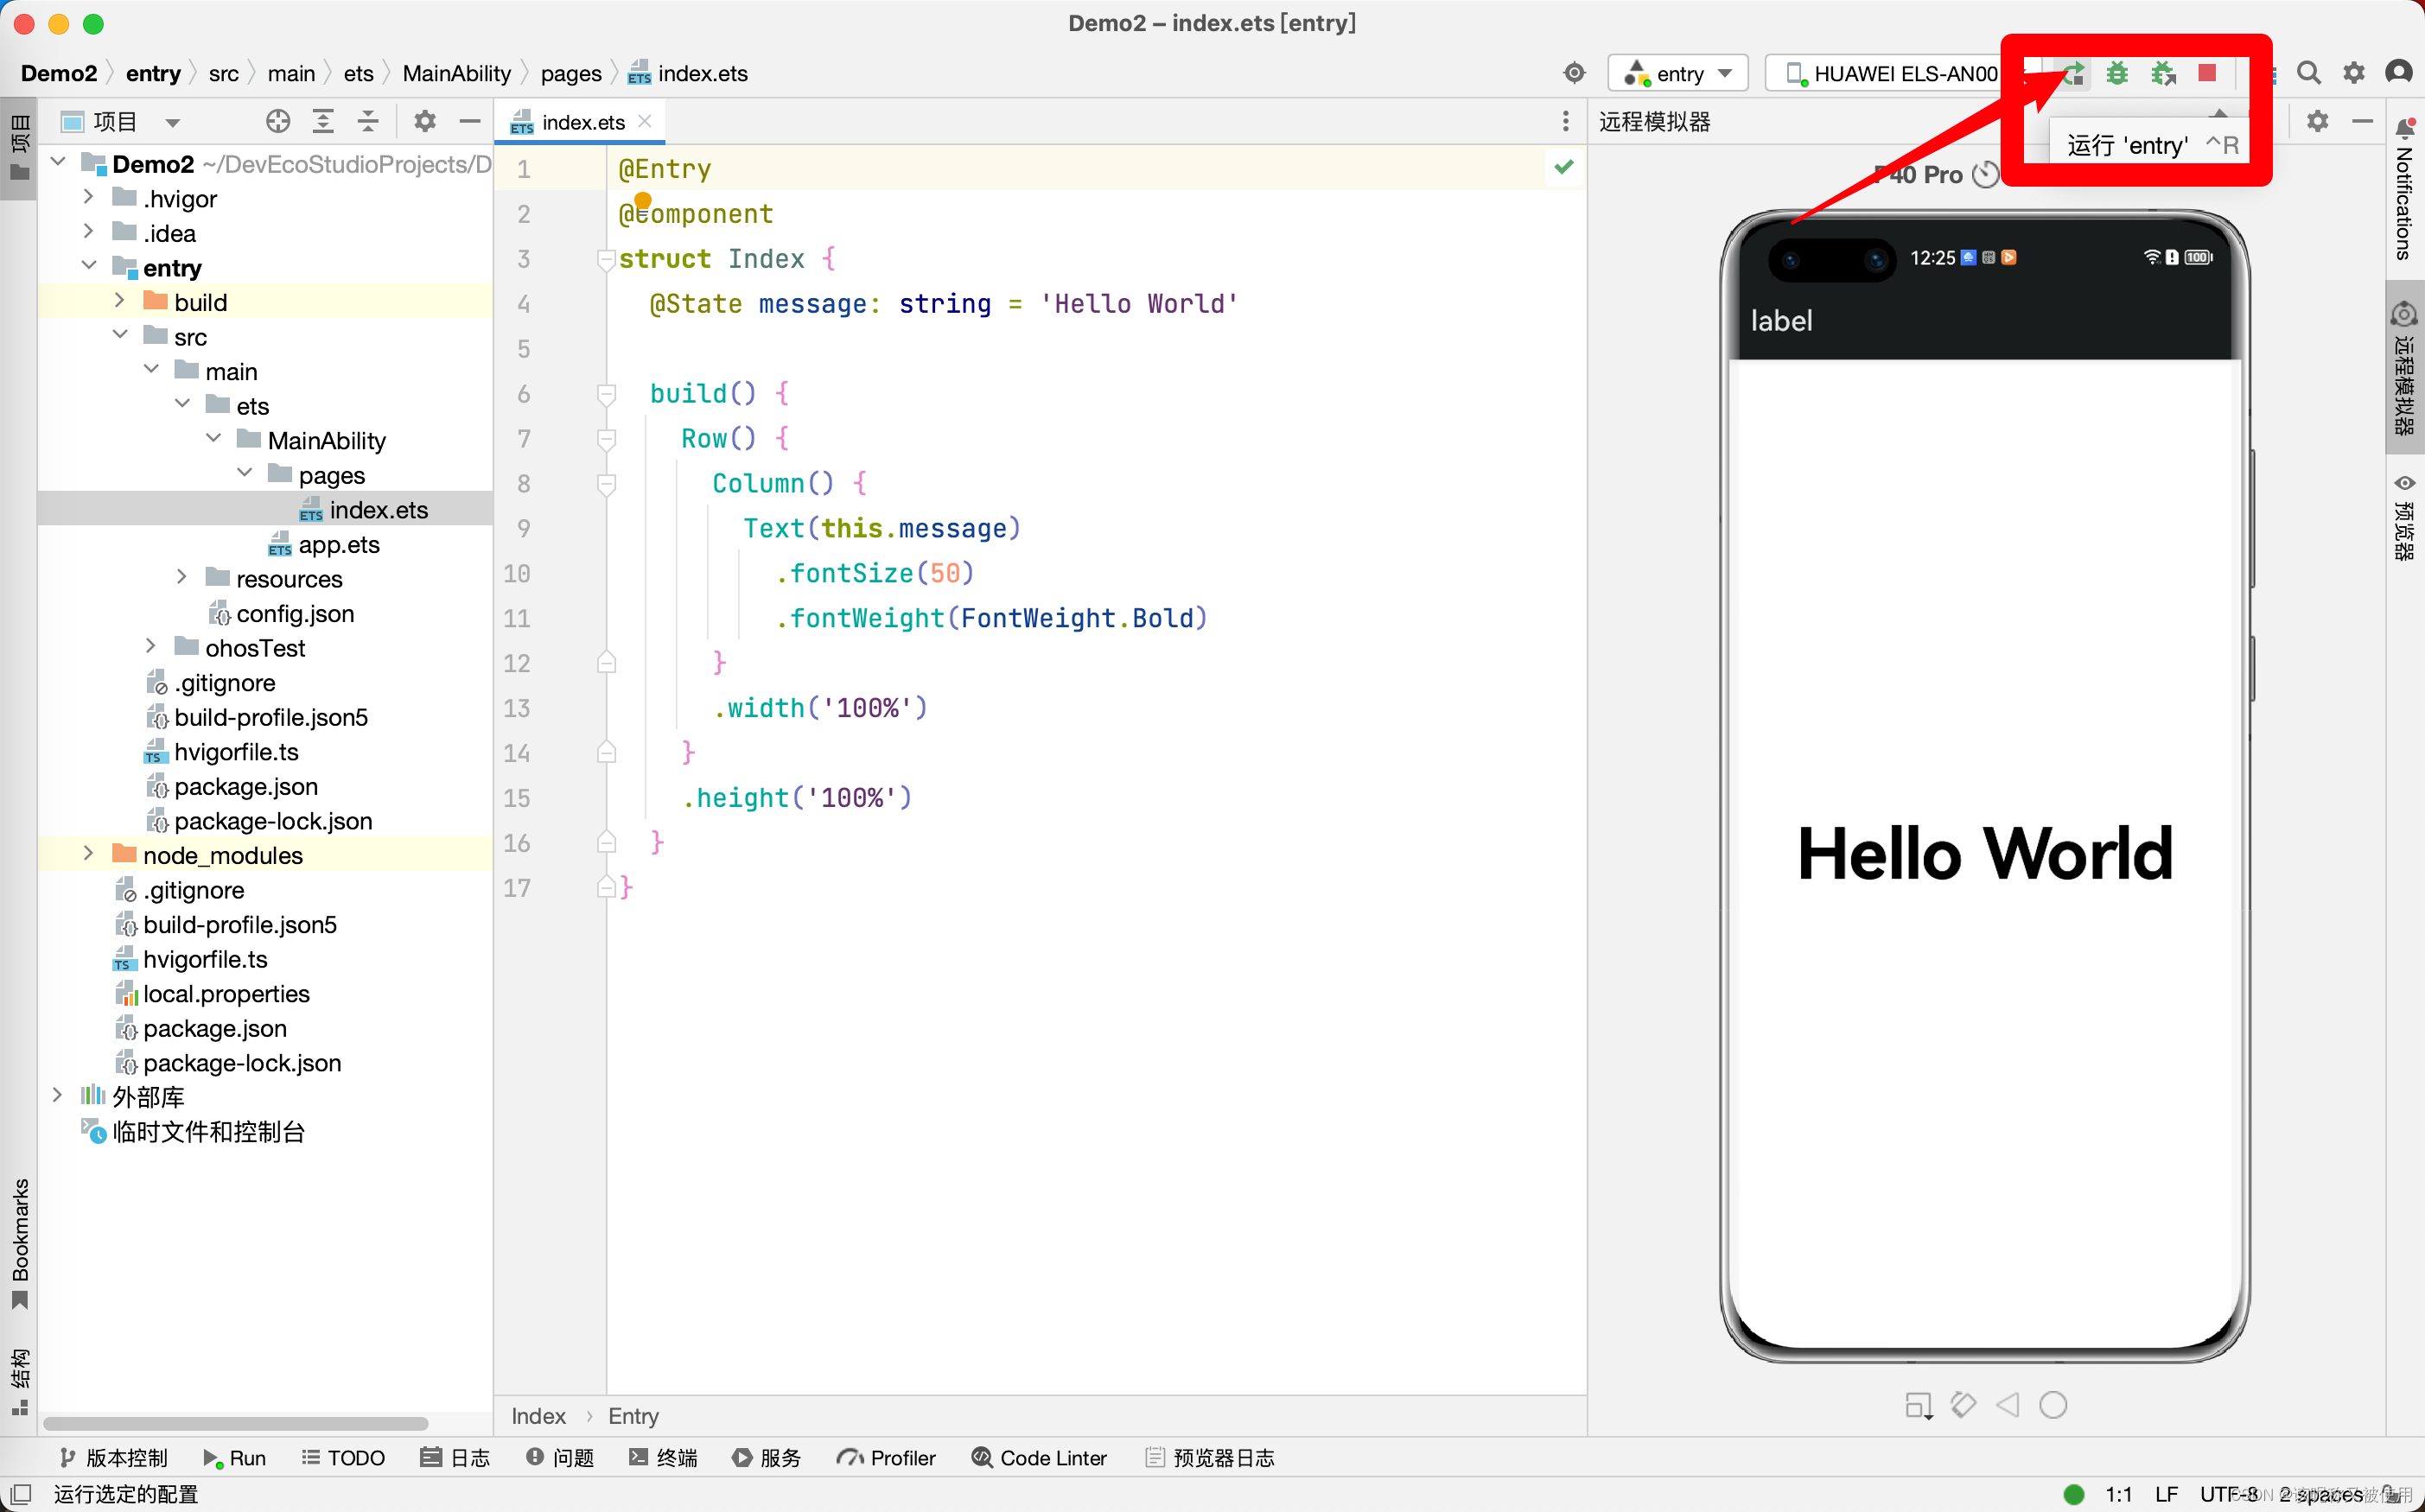The height and width of the screenshot is (1512, 2425).
Task: Open config.json in project tree
Action: pos(294,613)
